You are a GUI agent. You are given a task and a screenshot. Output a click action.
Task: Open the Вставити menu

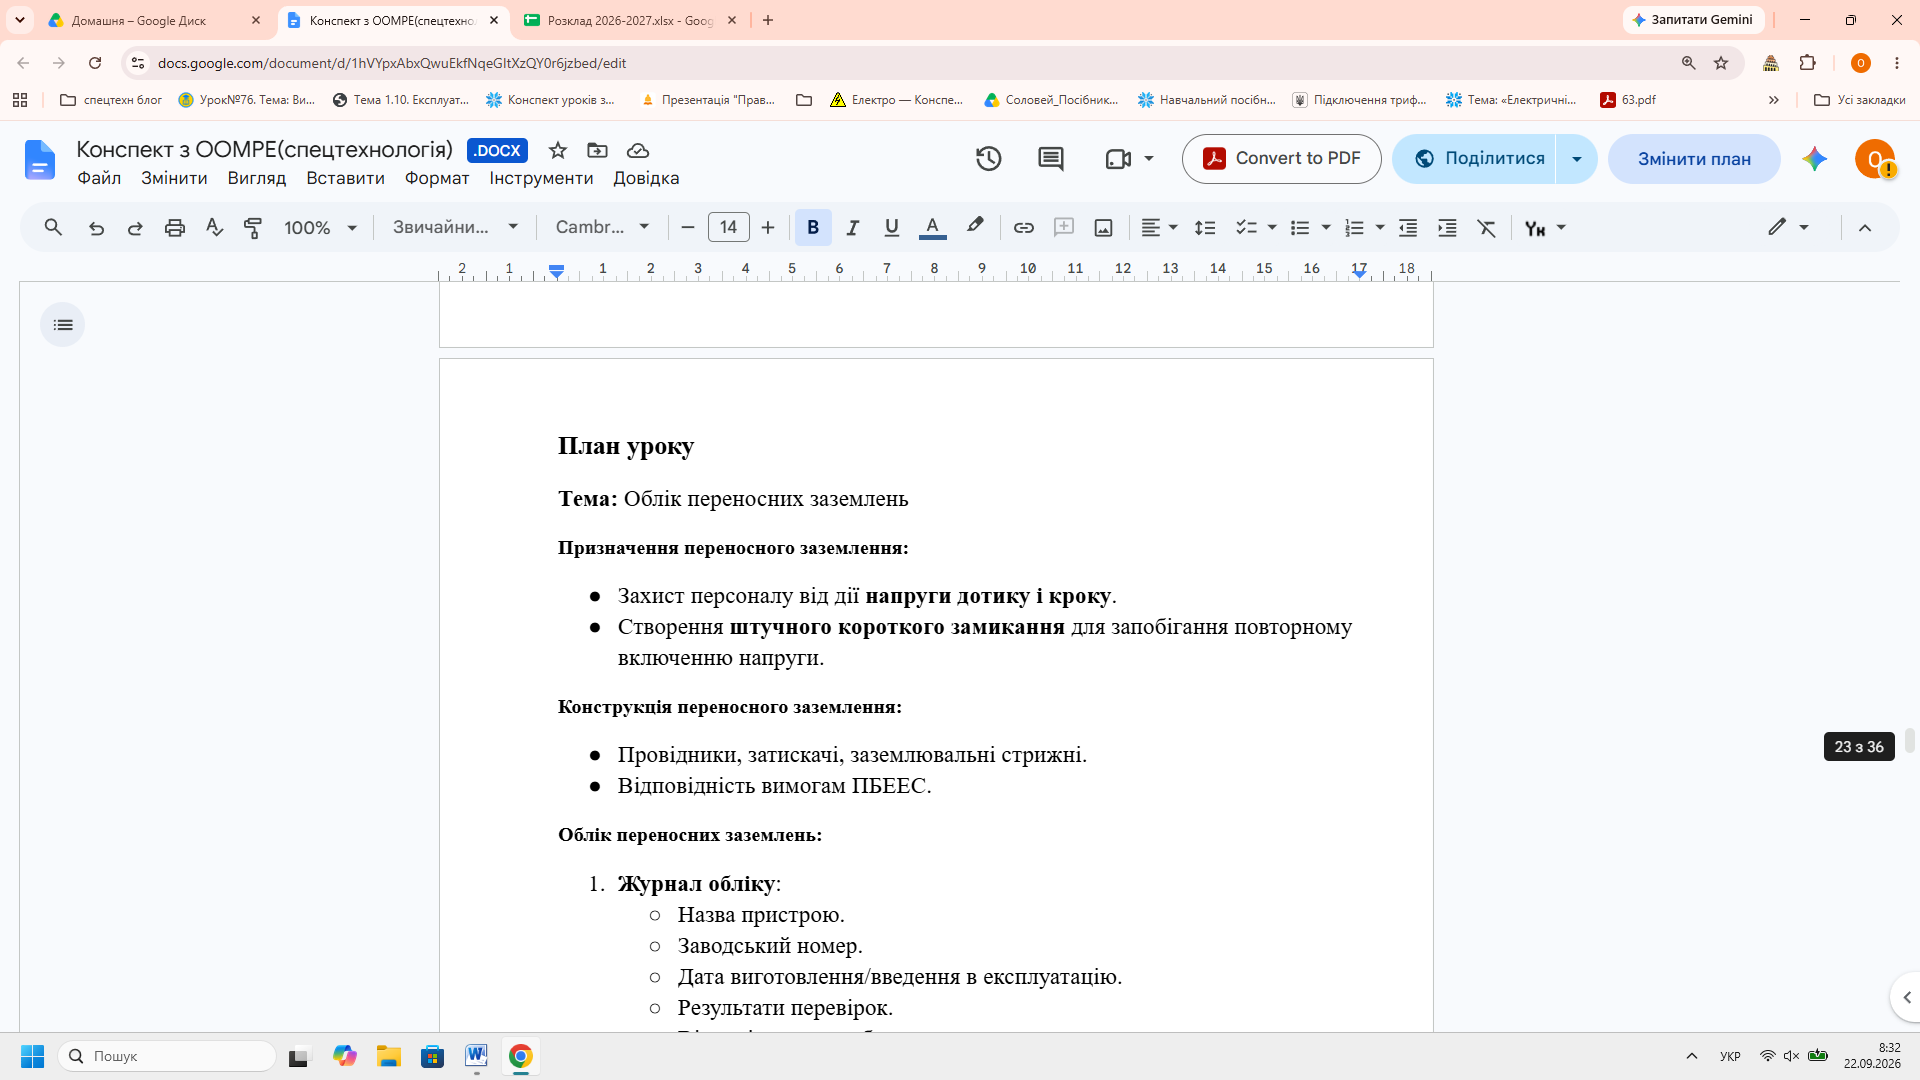pos(345,178)
